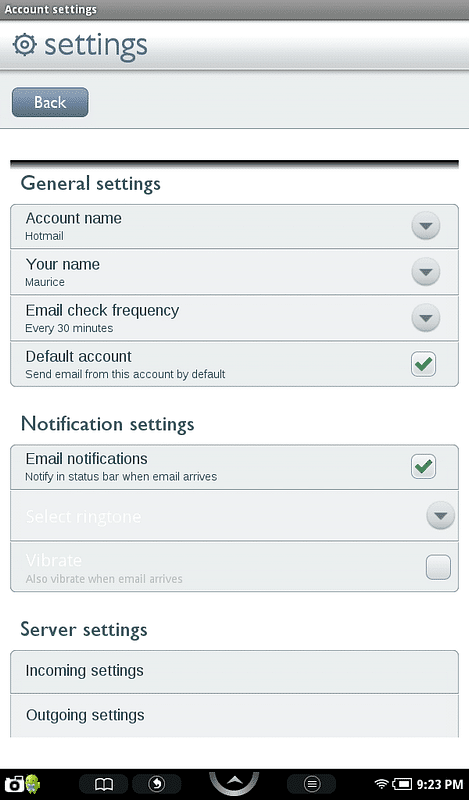Expand the Account name dropdown arrow

426,226
